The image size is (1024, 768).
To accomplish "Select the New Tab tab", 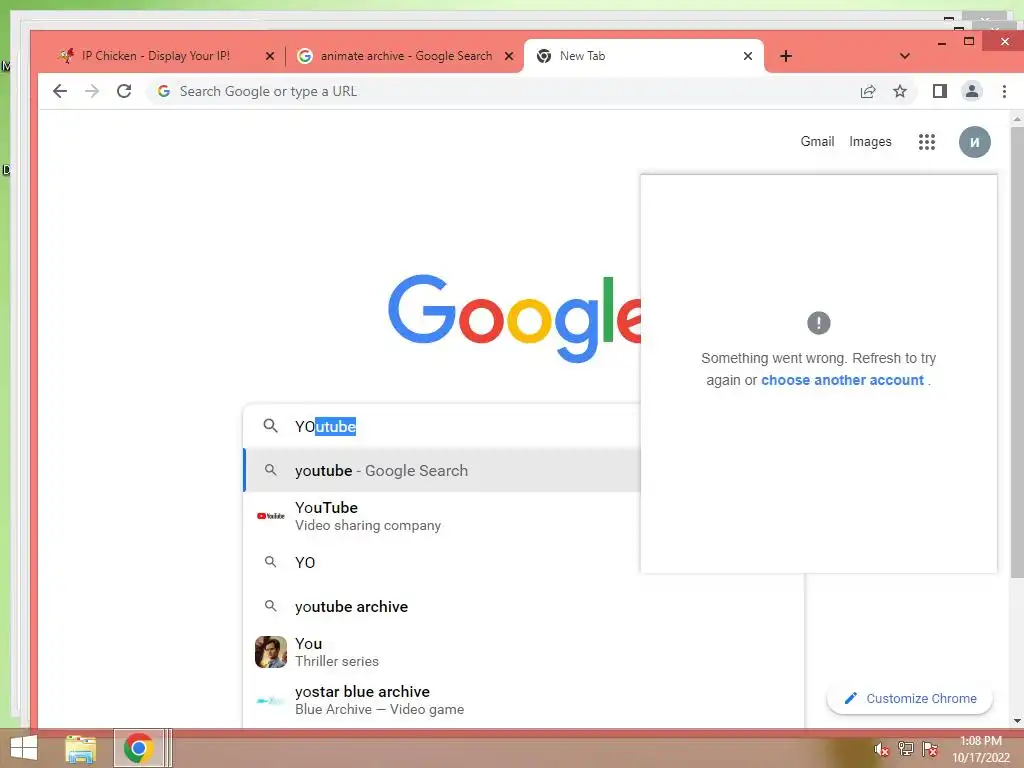I will pos(644,56).
